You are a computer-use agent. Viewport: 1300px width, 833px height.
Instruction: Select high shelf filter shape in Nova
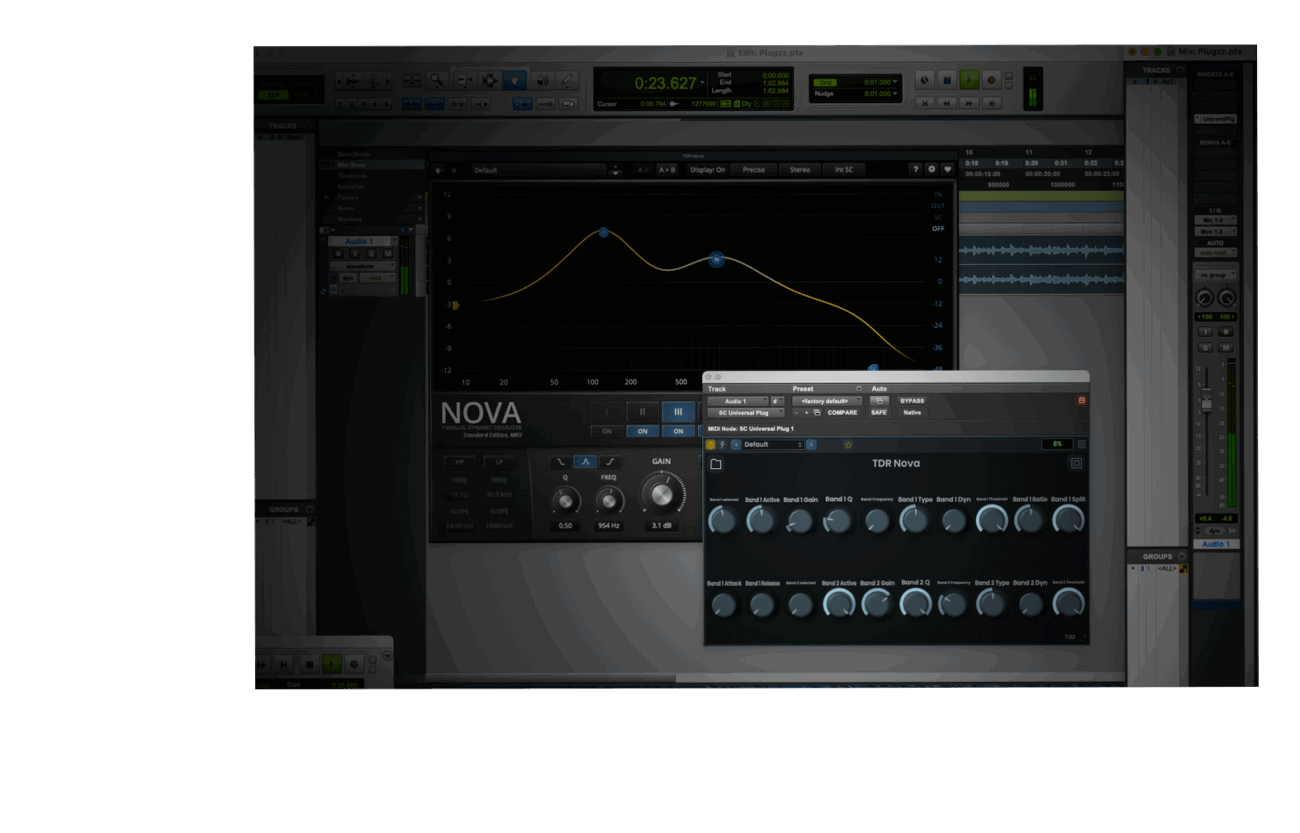pos(610,462)
